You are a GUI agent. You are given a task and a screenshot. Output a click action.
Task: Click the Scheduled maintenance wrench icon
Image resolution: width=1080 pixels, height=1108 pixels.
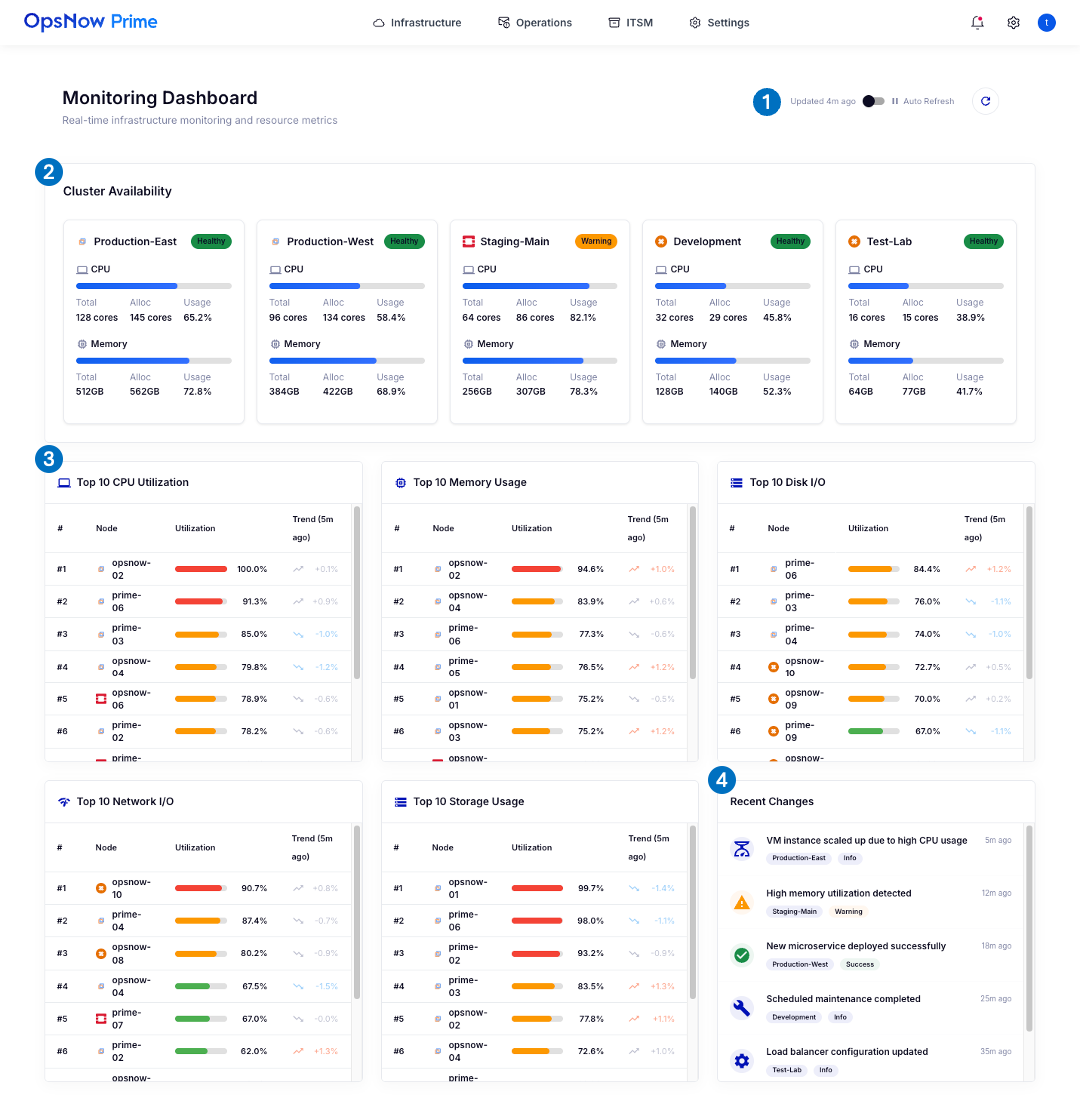(741, 1008)
